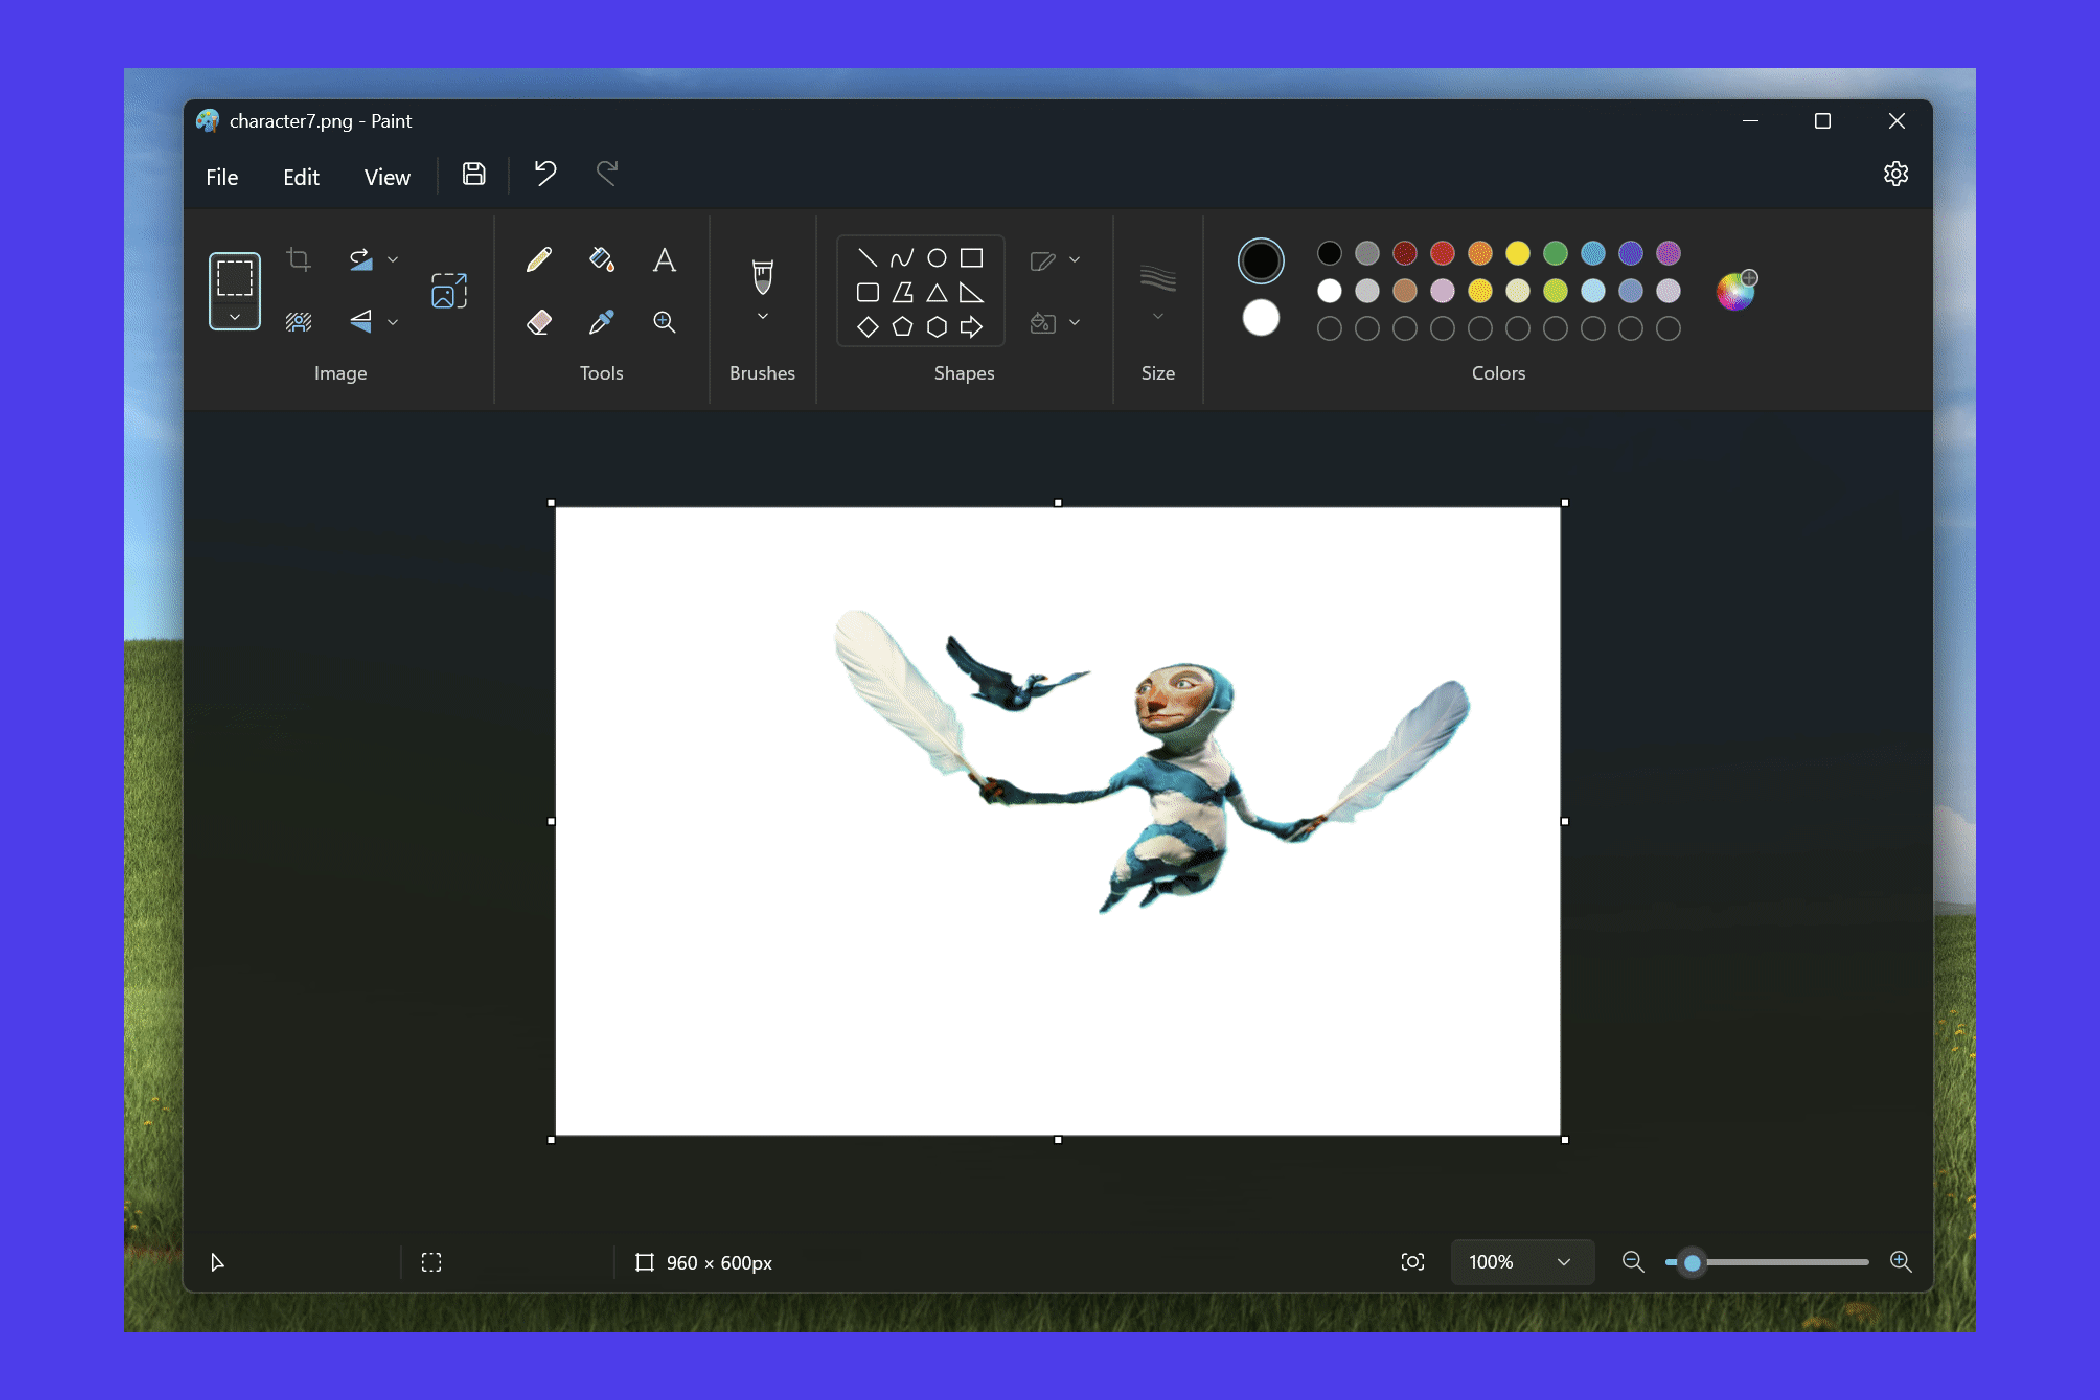Image resolution: width=2100 pixels, height=1400 pixels.
Task: Pick the white palette color swatch
Action: click(1329, 291)
